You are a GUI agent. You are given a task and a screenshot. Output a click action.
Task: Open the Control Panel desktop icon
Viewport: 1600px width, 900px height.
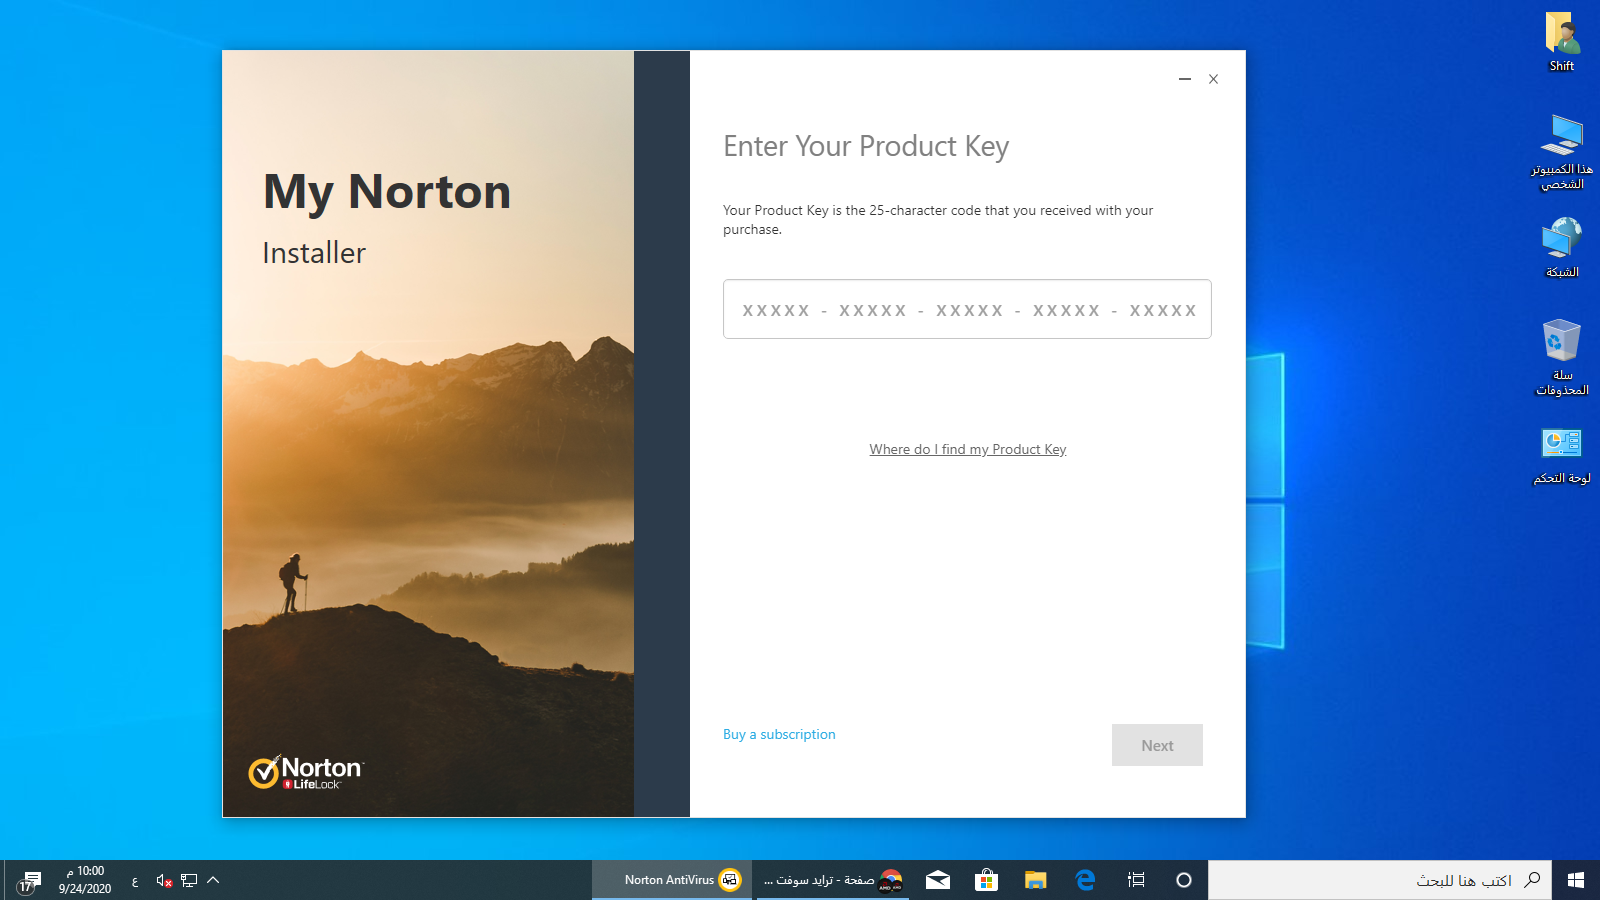tap(1562, 456)
